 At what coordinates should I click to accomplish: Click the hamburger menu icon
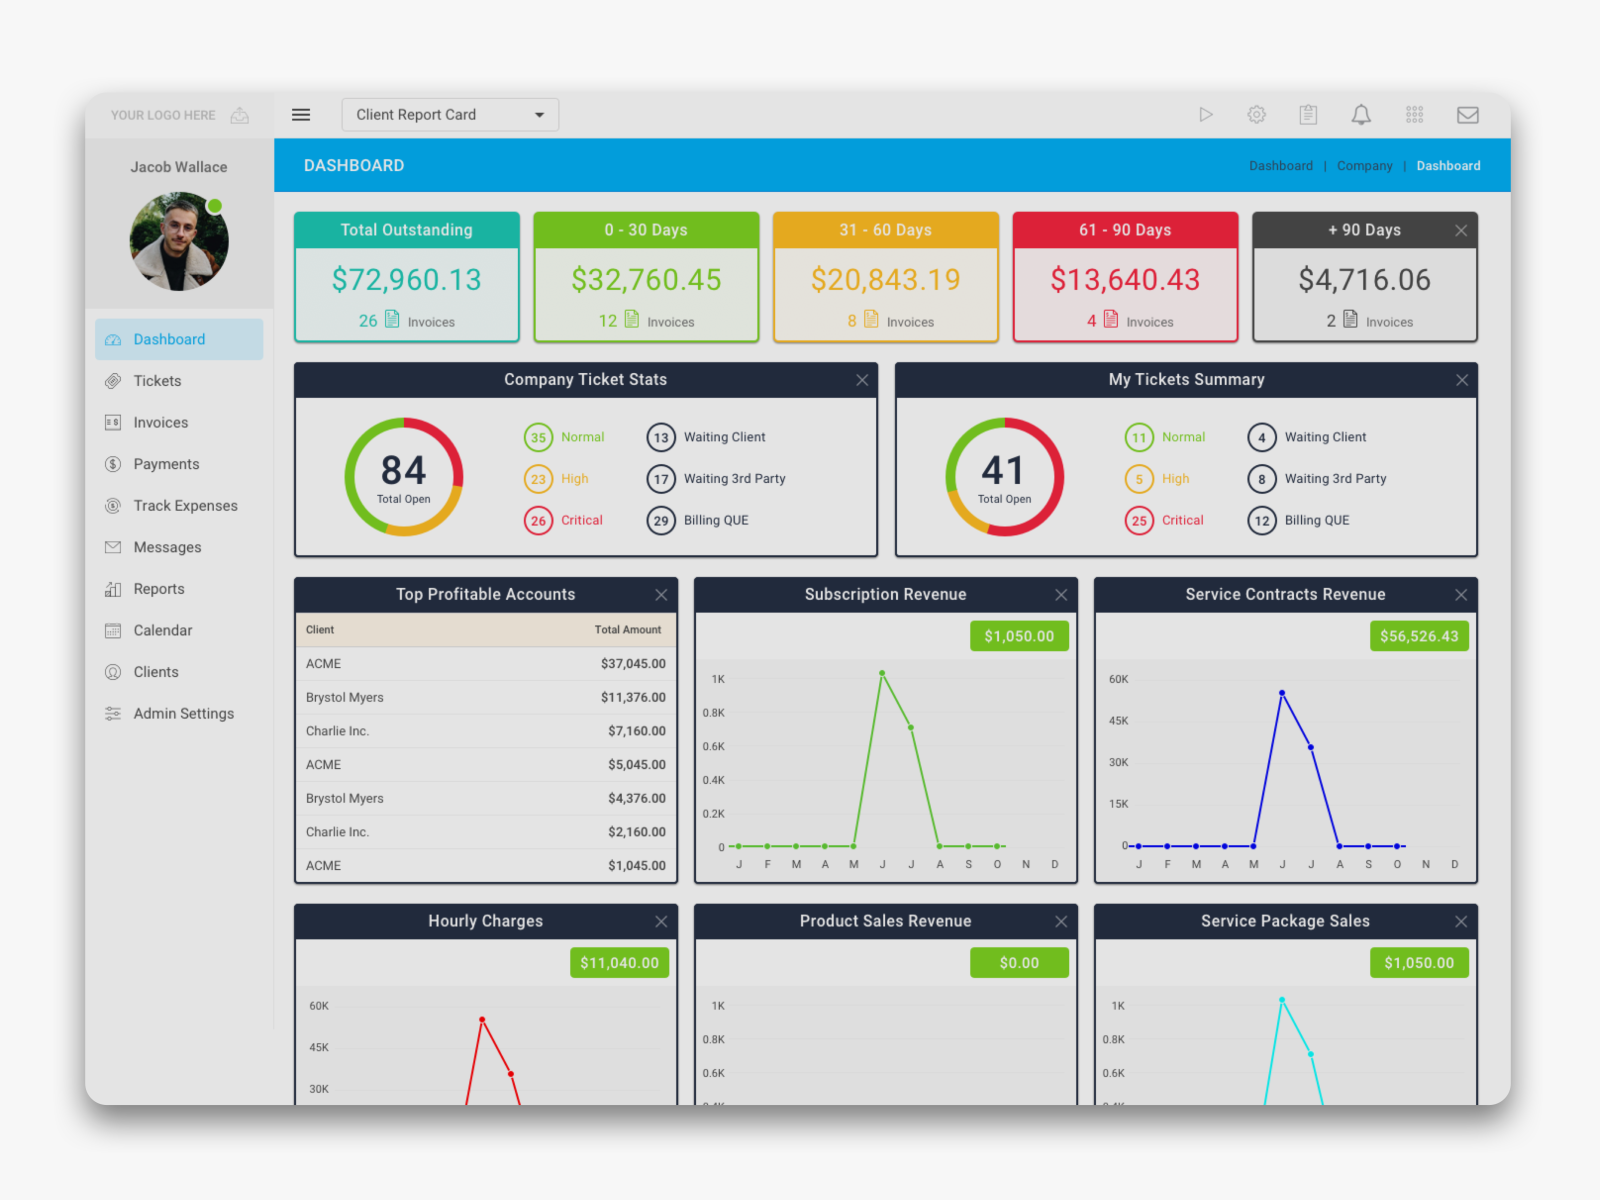click(x=300, y=115)
